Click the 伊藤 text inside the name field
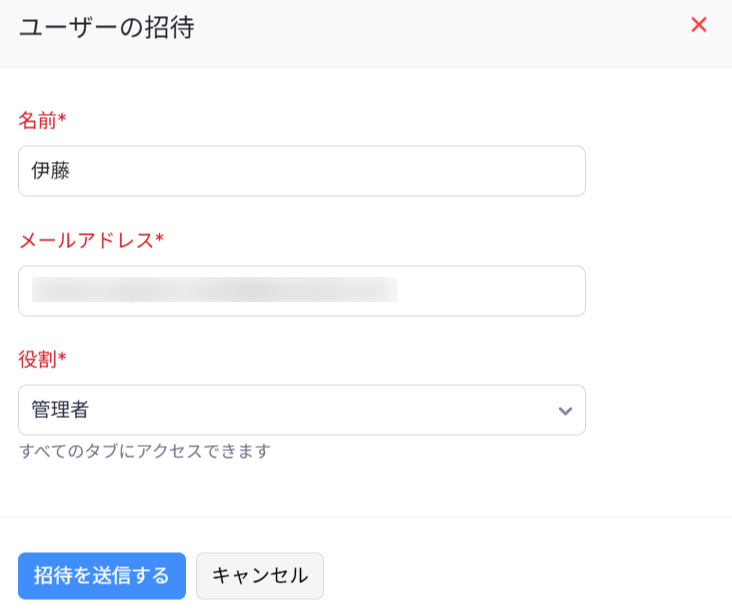Image resolution: width=732 pixels, height=613 pixels. tap(51, 171)
